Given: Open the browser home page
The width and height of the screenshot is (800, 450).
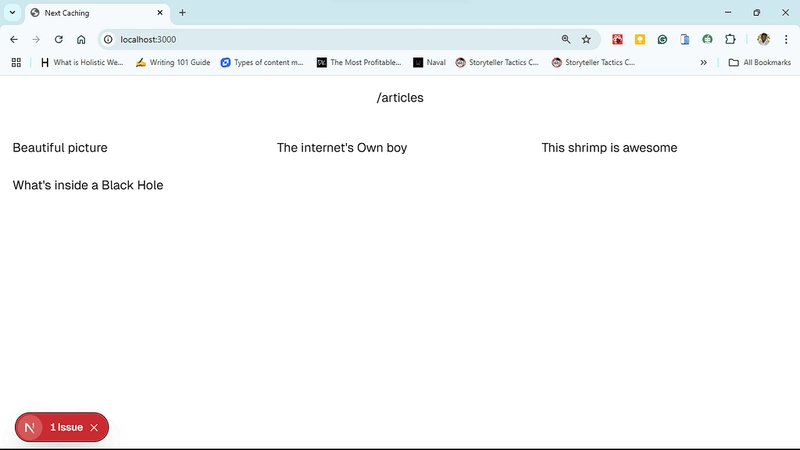Looking at the screenshot, I should point(81,39).
